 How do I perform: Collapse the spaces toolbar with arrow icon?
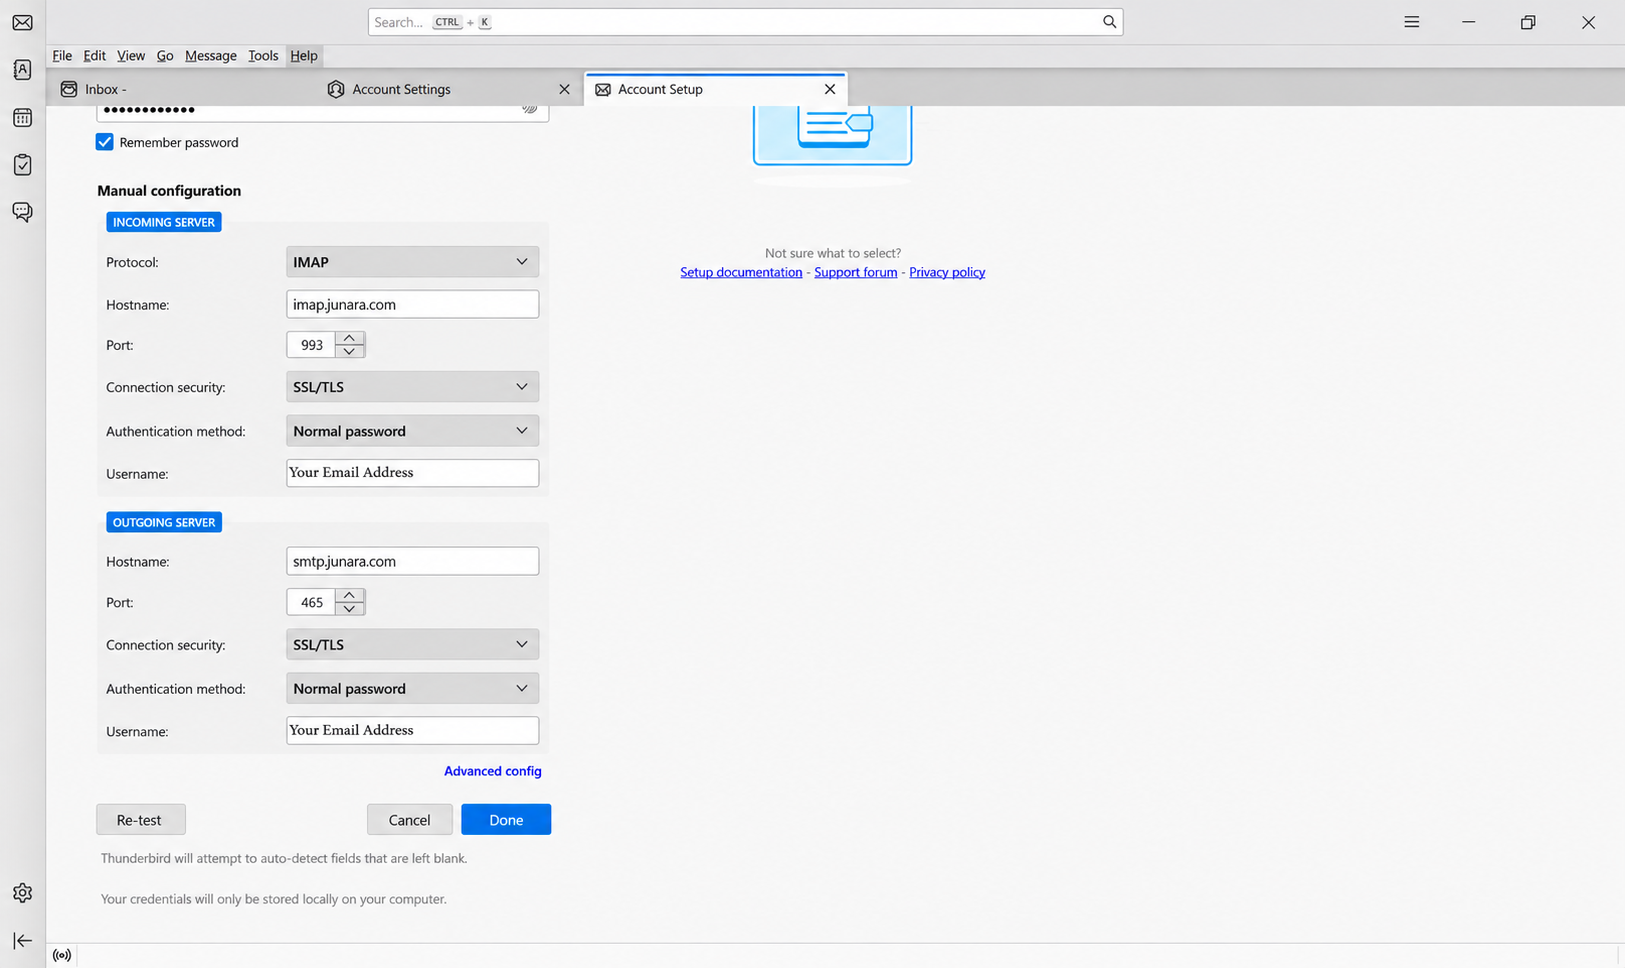click(22, 941)
